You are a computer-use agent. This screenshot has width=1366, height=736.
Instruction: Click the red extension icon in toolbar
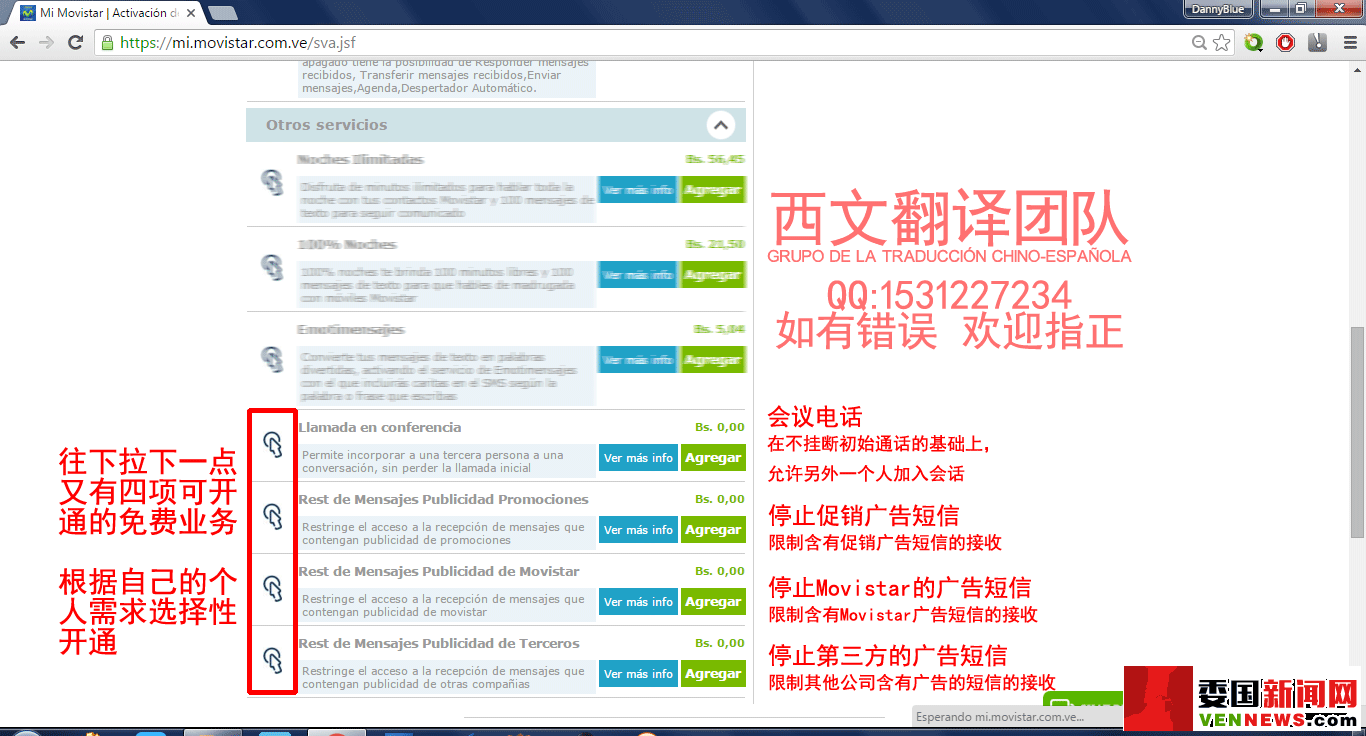(1286, 43)
